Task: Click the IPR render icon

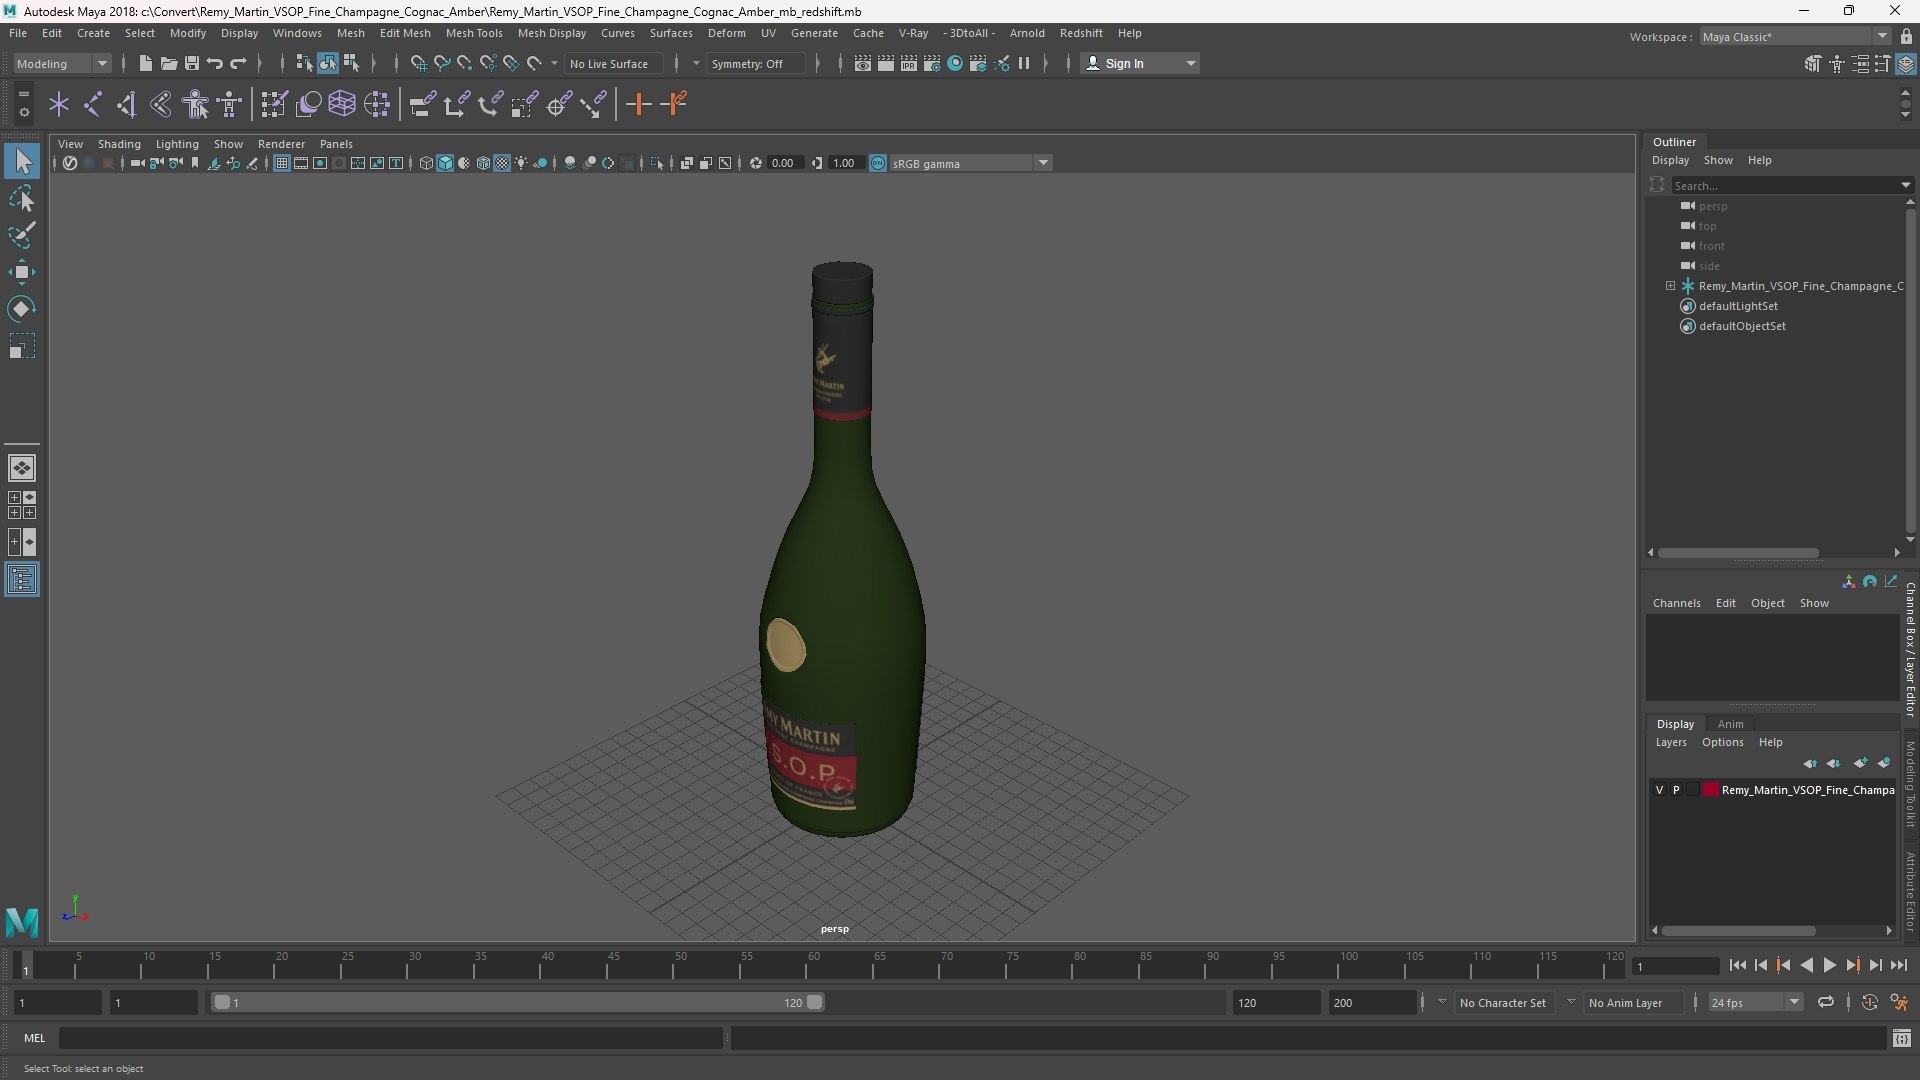Action: [908, 63]
